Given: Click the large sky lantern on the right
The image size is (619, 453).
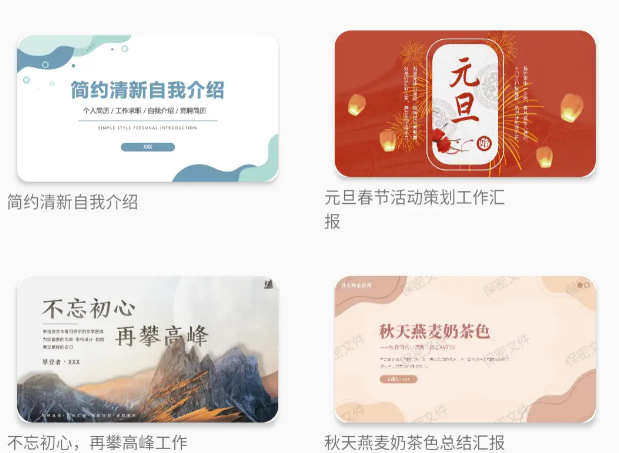Looking at the screenshot, I should pyautogui.click(x=572, y=107).
